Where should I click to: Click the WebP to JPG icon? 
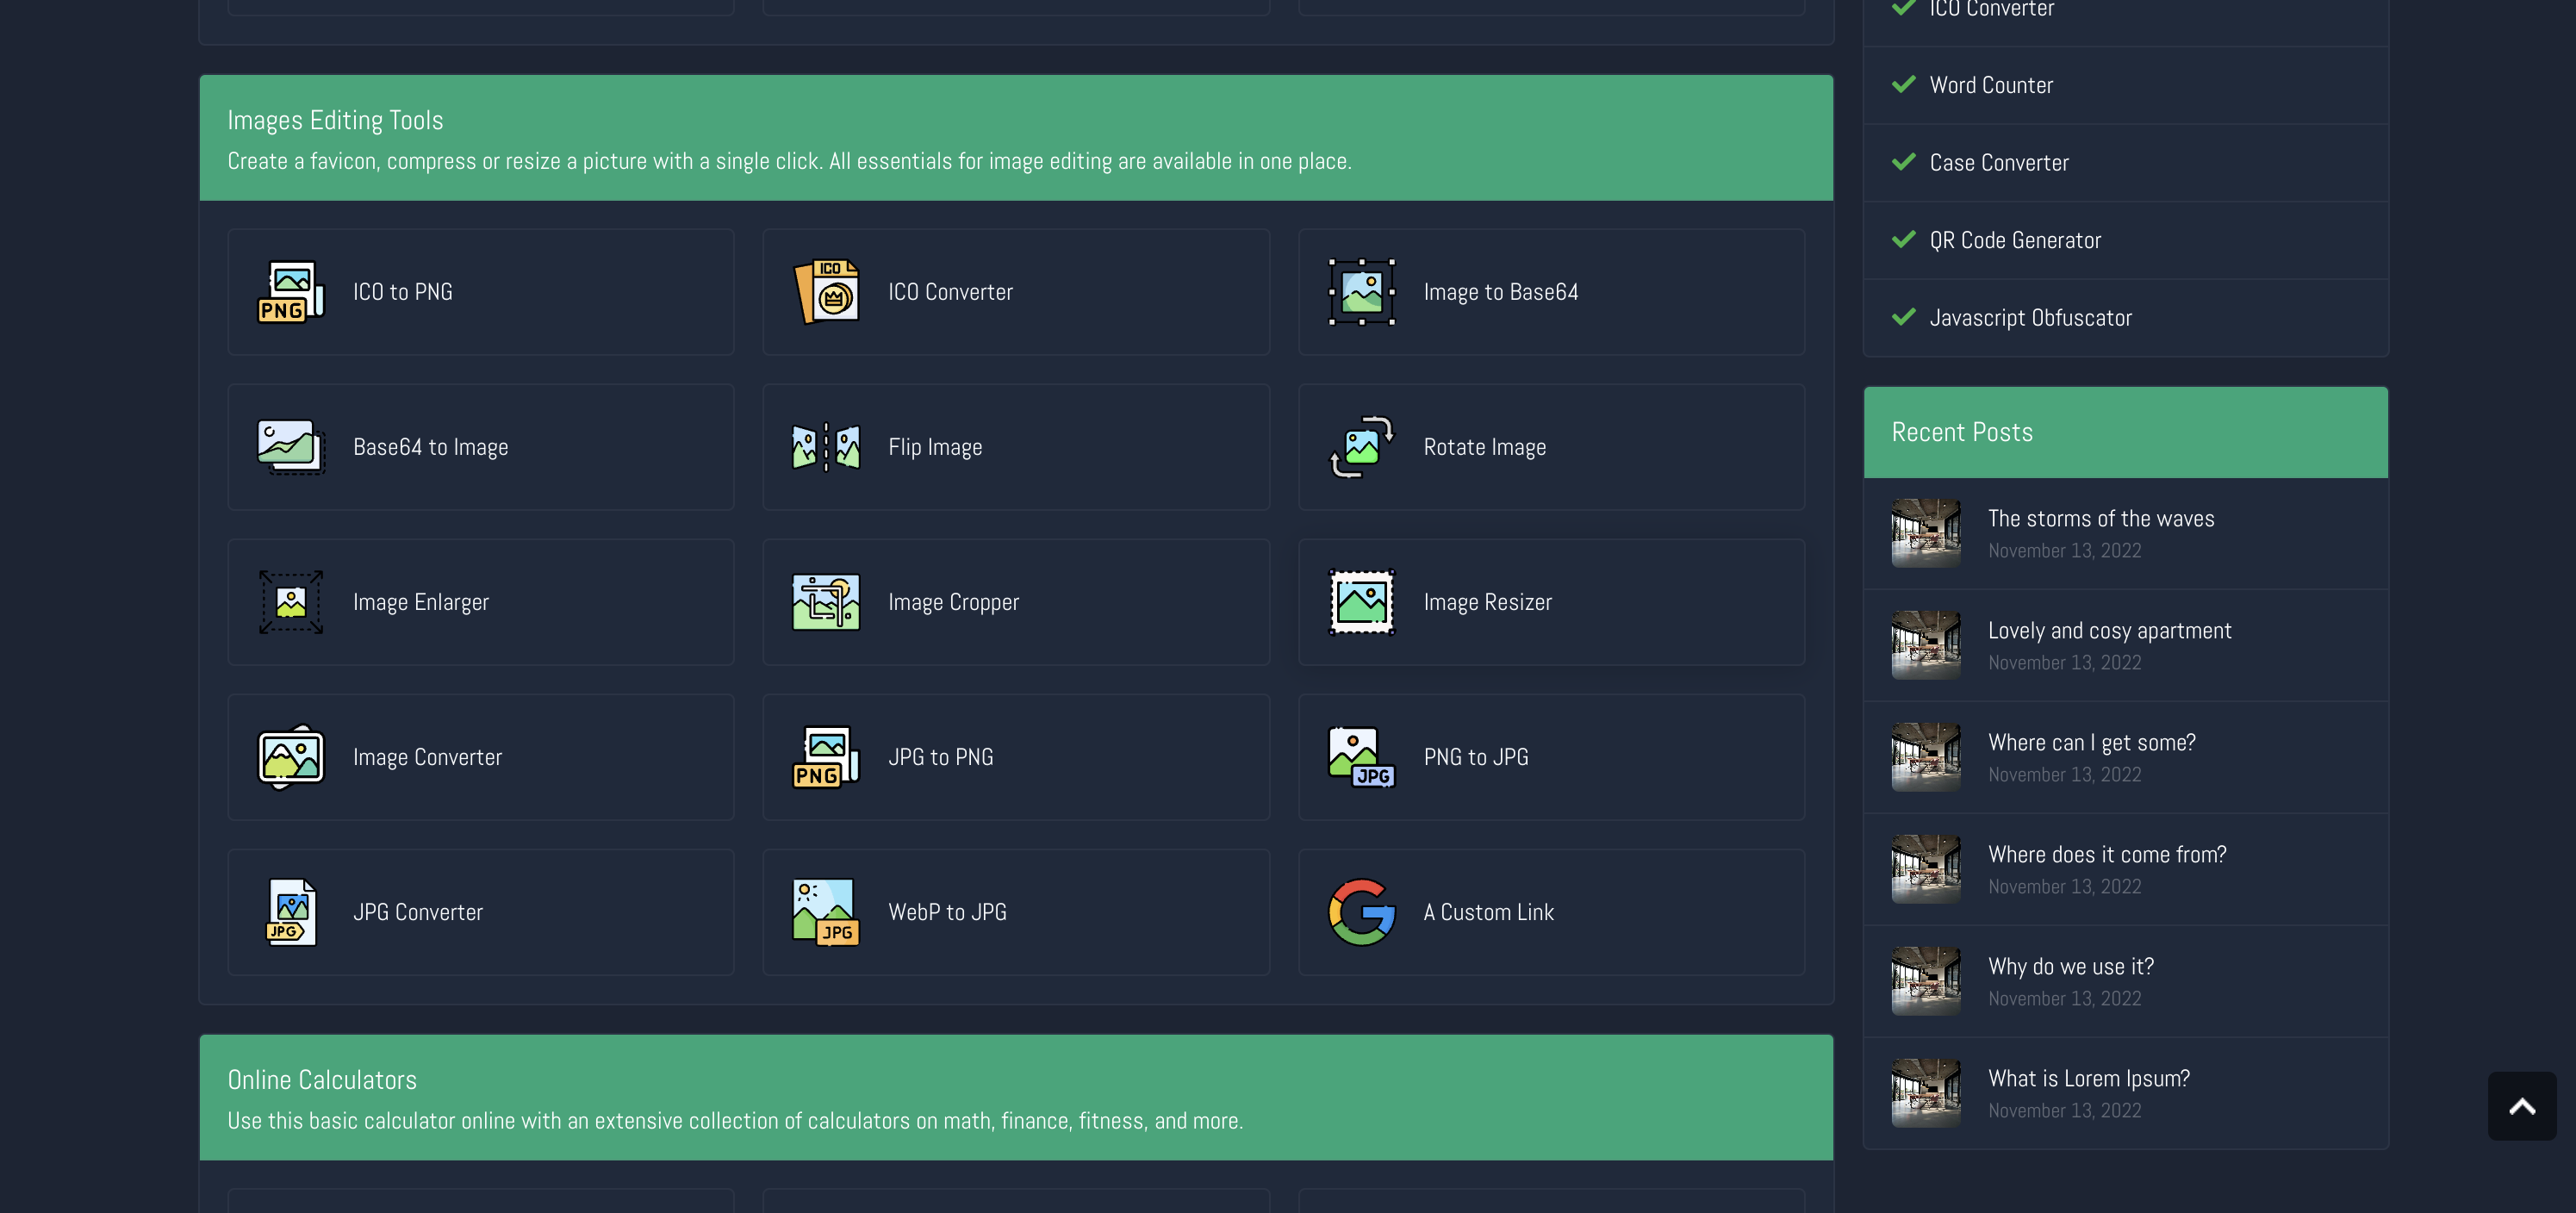[x=826, y=912]
